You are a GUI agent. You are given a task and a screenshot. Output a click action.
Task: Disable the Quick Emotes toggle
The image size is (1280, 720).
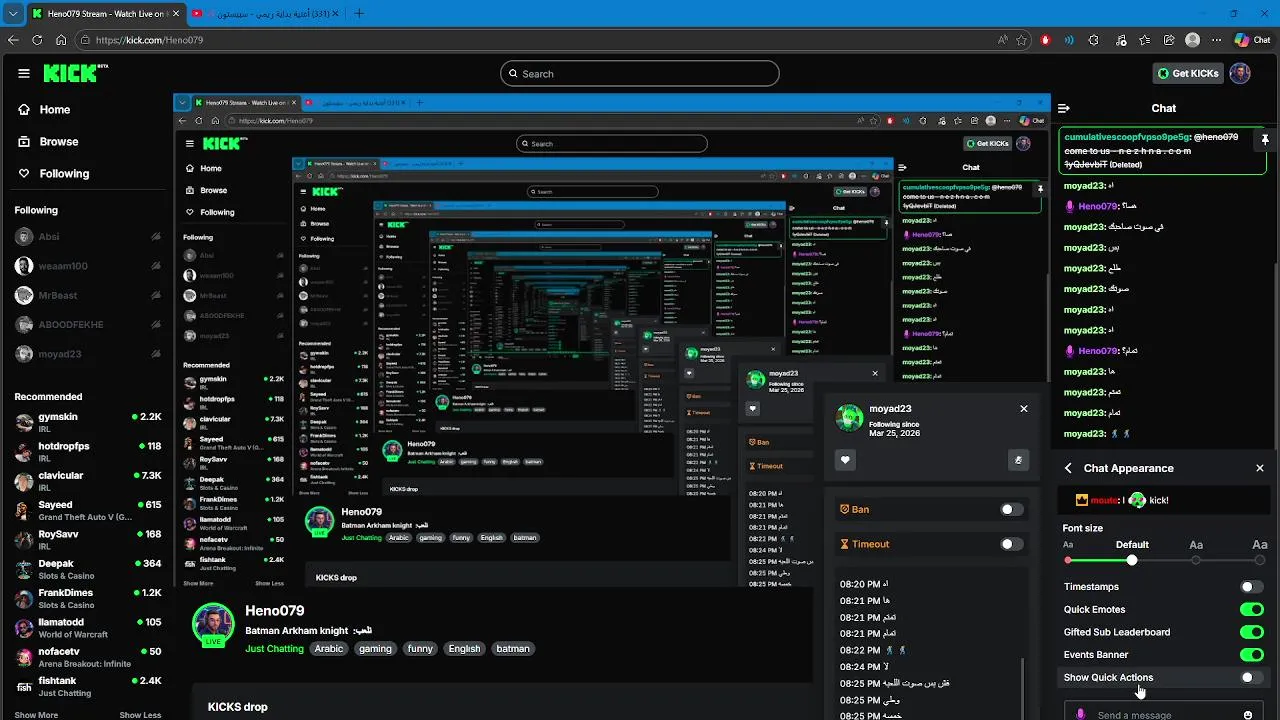[1252, 609]
